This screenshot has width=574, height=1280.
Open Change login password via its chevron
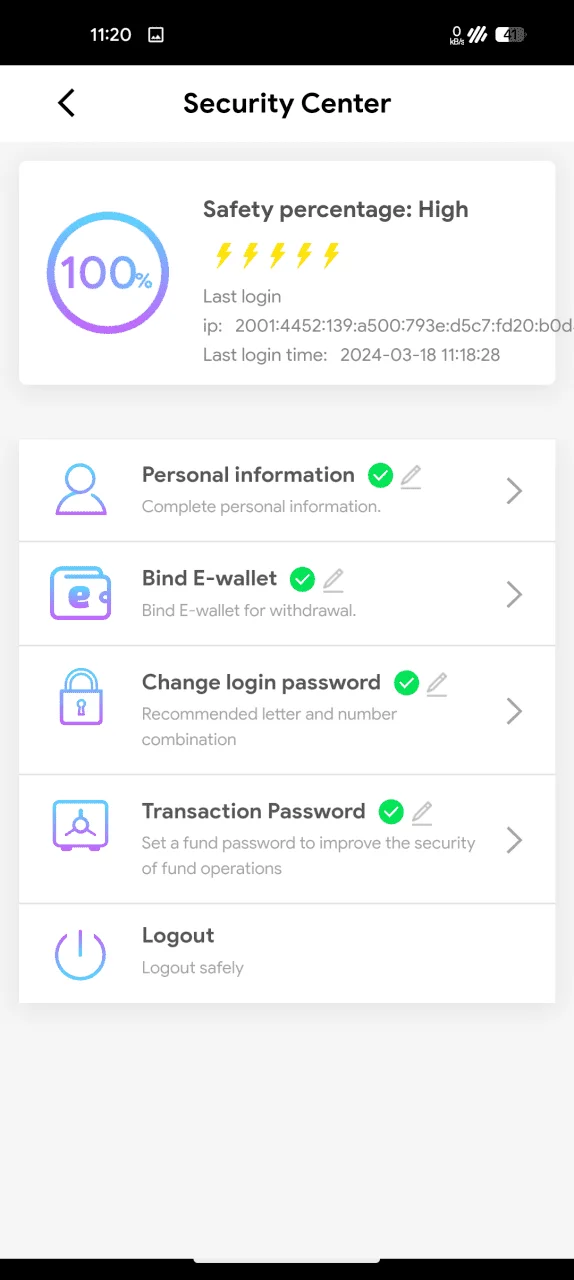point(514,711)
